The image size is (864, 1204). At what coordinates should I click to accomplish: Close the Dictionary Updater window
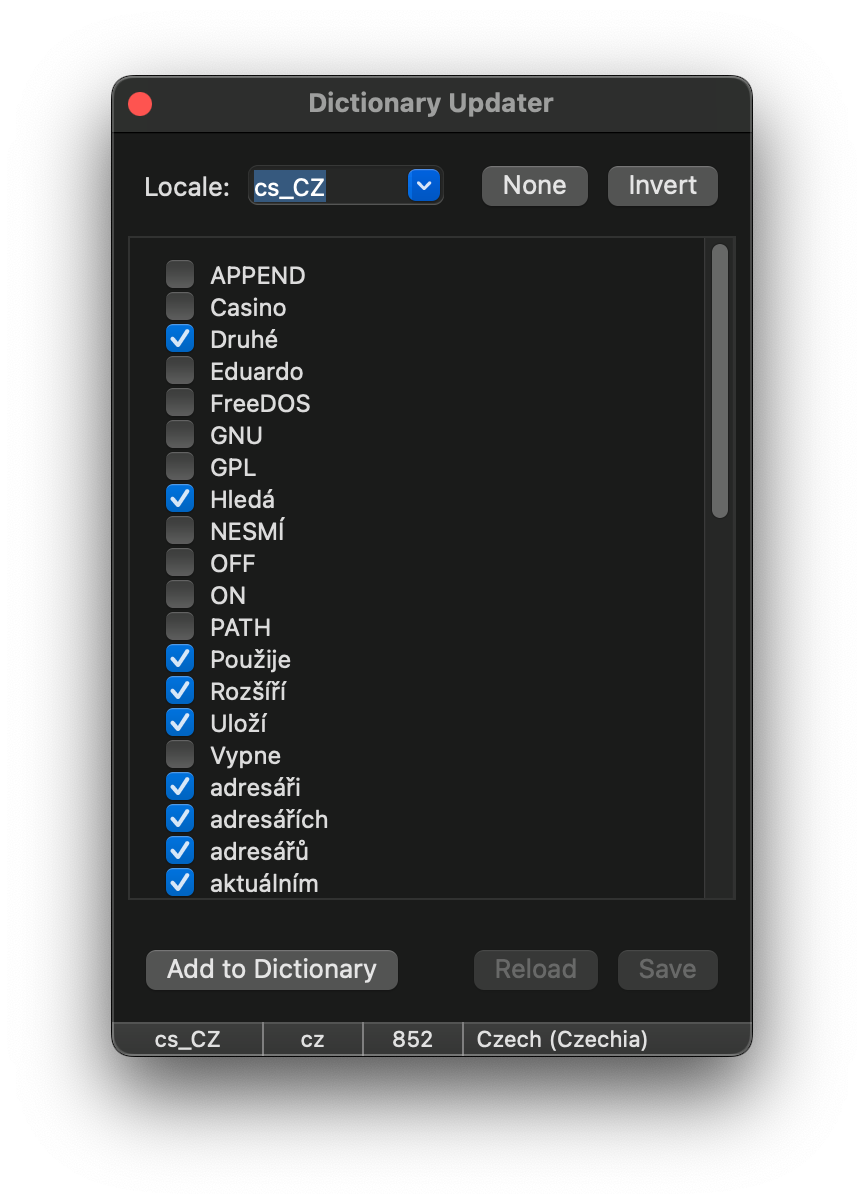tap(140, 104)
